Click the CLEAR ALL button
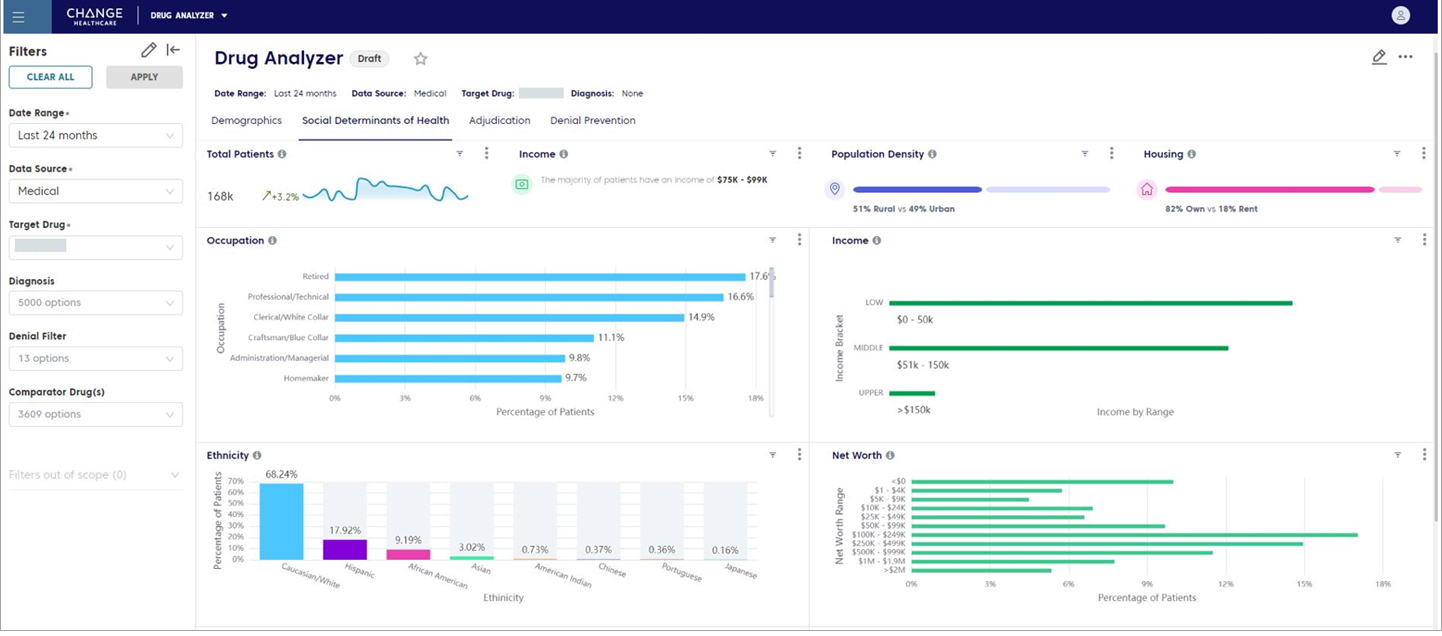The image size is (1442, 636). tap(50, 77)
